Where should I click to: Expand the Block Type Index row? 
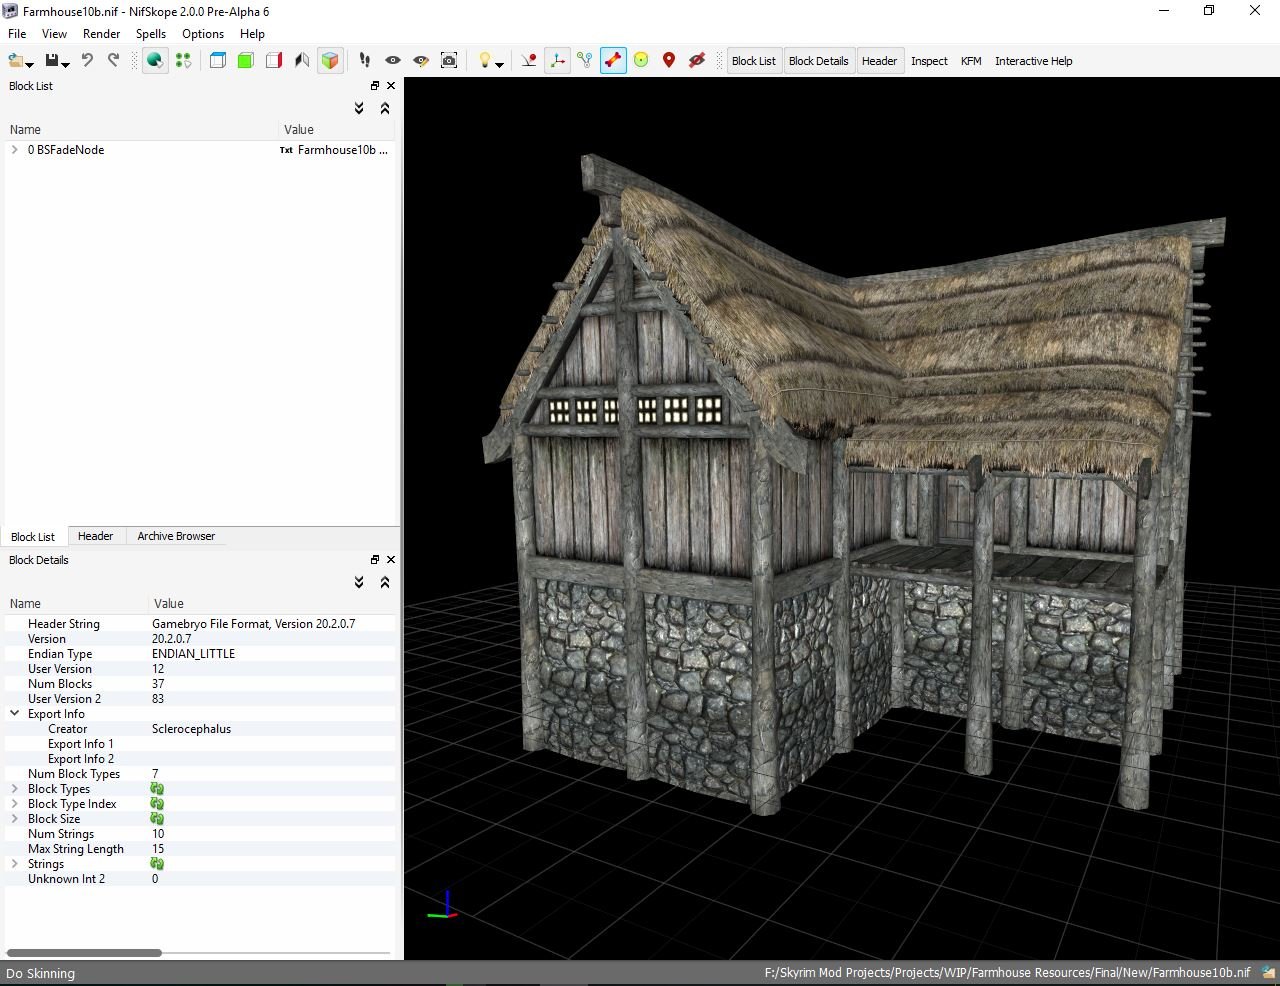[14, 804]
